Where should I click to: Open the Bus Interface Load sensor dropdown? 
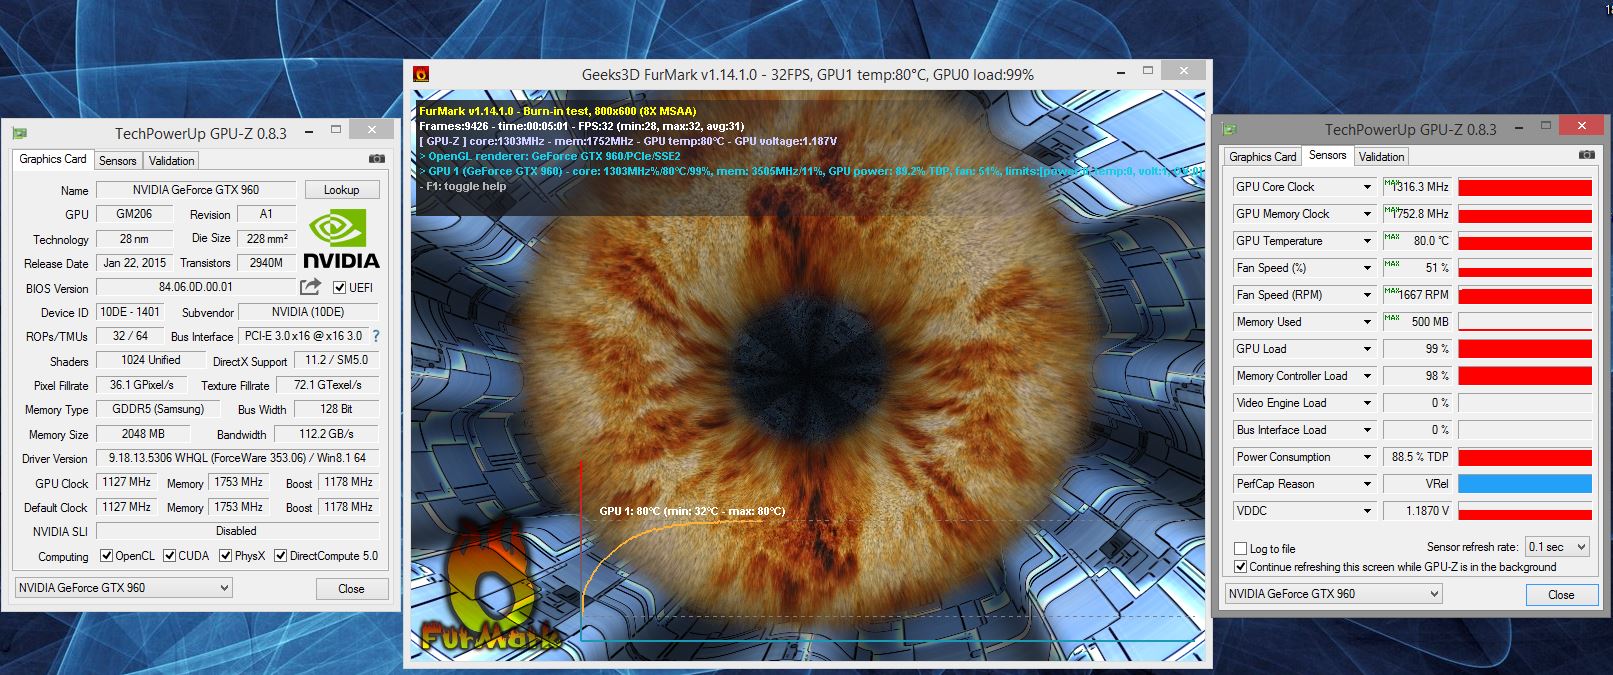(x=1367, y=430)
